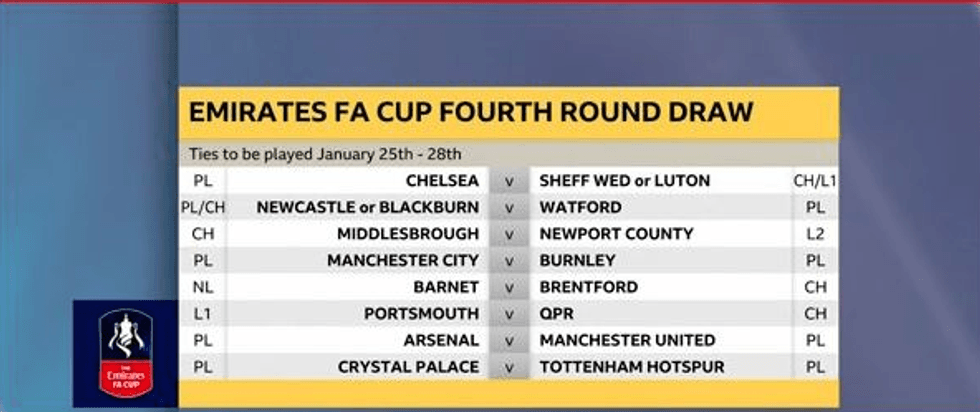Click the PORTSMOUTH team name

click(x=421, y=314)
